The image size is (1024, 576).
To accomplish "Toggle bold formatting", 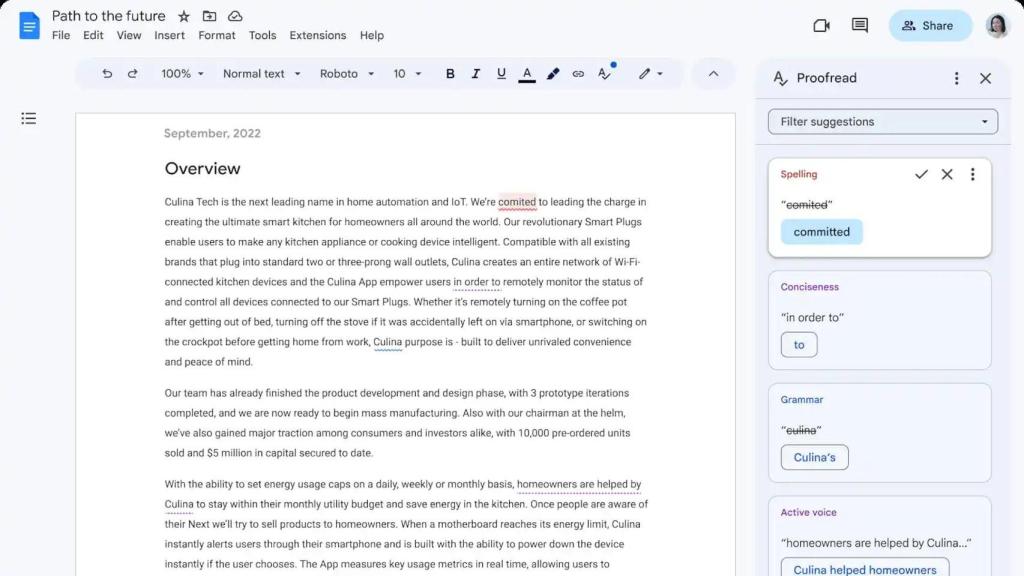I will tap(450, 73).
